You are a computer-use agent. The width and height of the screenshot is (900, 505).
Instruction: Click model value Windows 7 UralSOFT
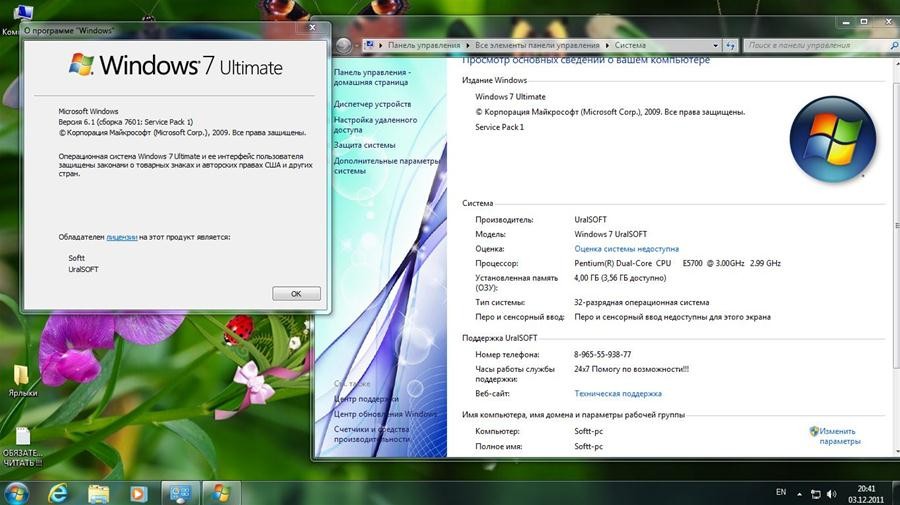610,234
